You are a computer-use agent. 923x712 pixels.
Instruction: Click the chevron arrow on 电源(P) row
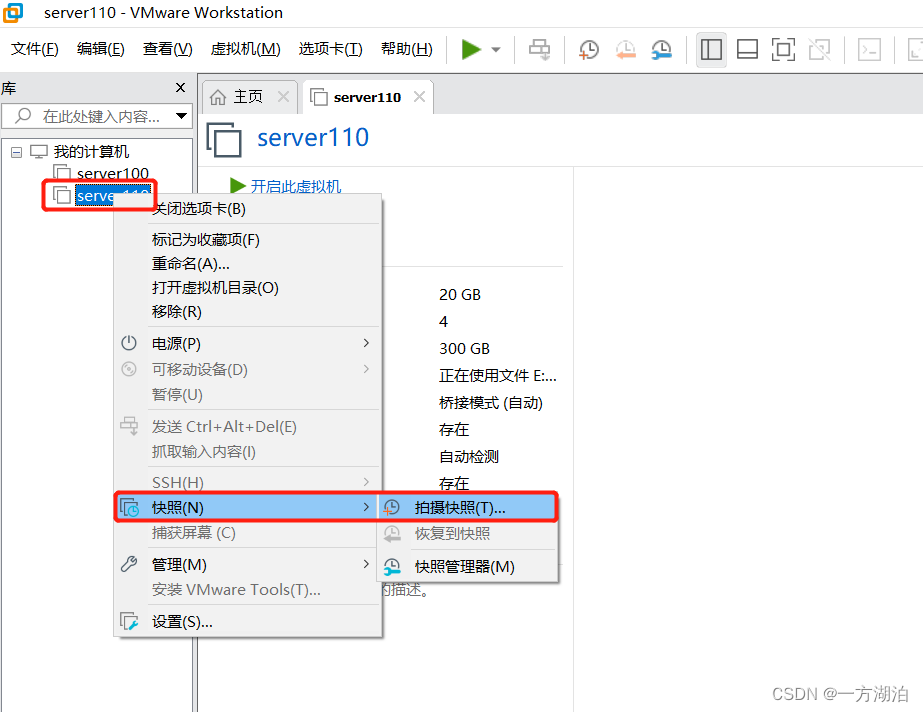click(x=366, y=342)
